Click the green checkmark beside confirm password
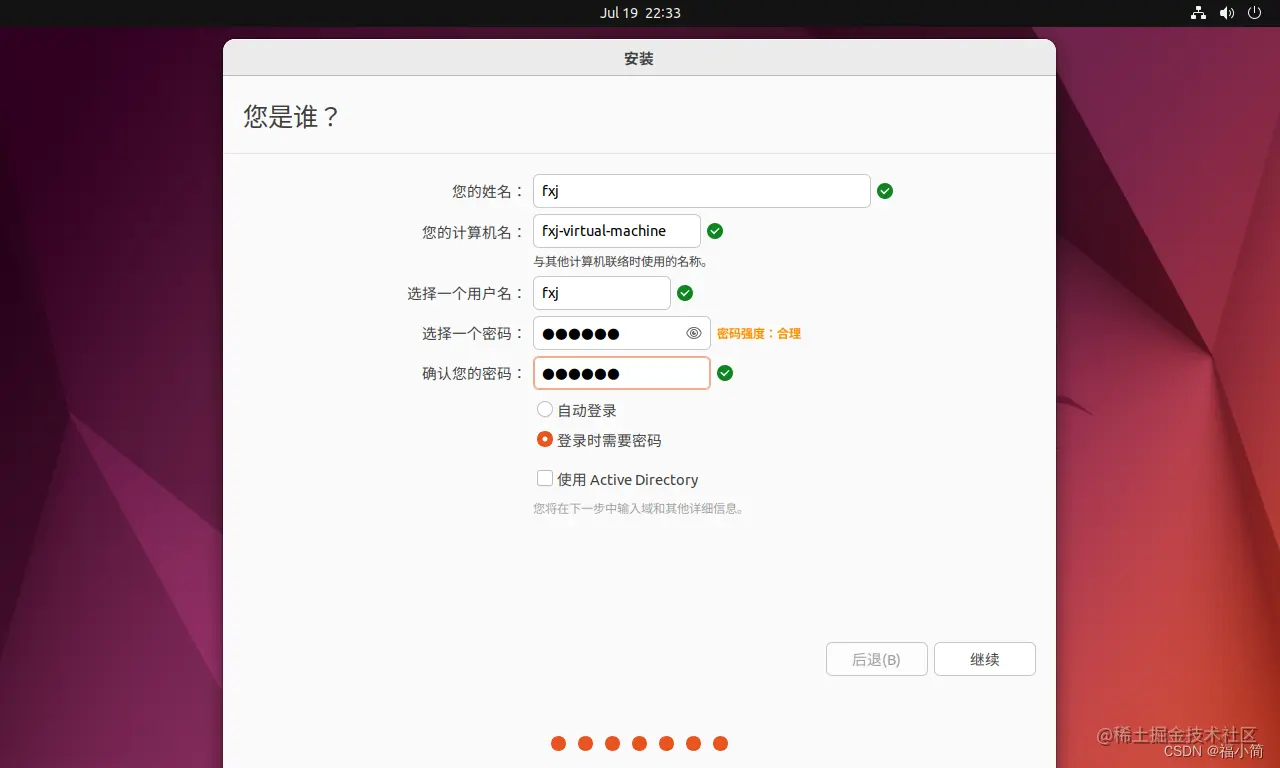1280x768 pixels. [x=726, y=373]
